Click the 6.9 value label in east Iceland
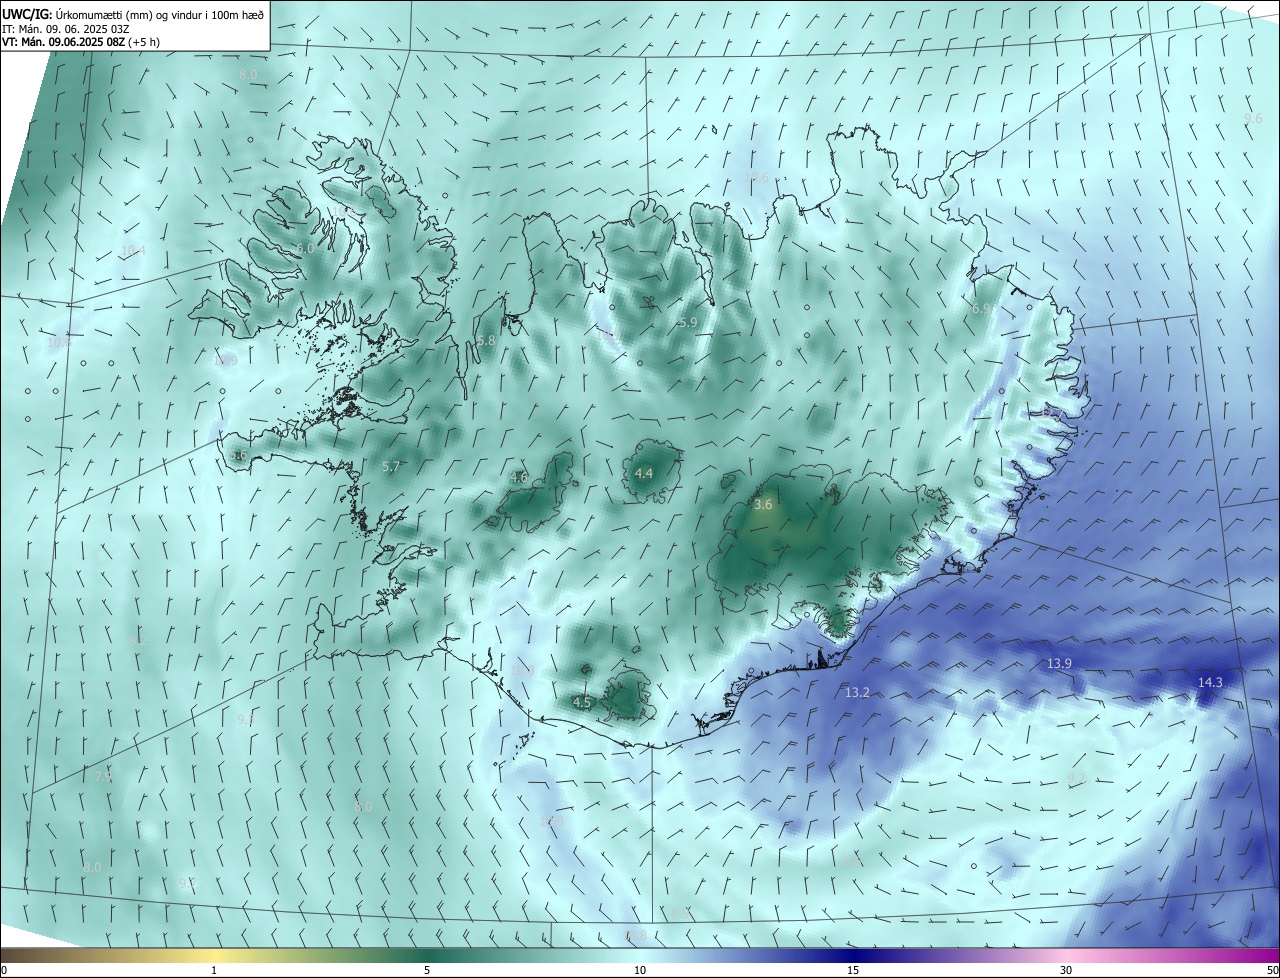1280x978 pixels. 981,309
